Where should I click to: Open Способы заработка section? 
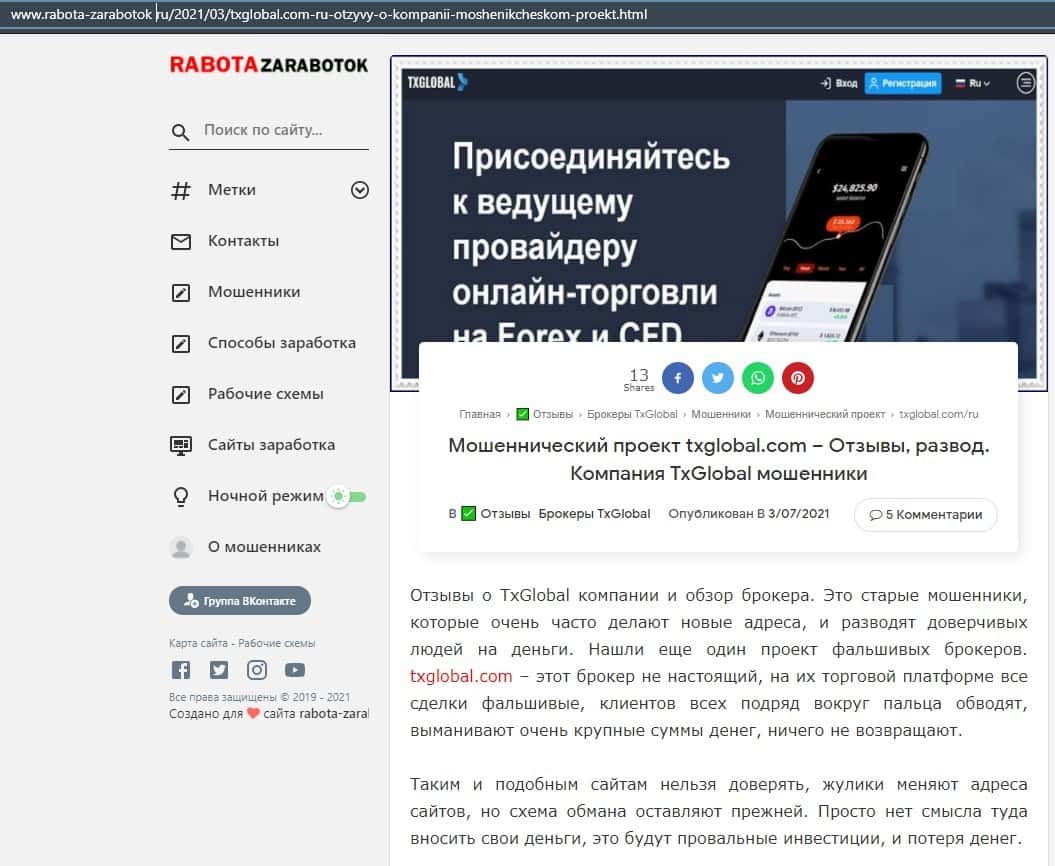[281, 343]
